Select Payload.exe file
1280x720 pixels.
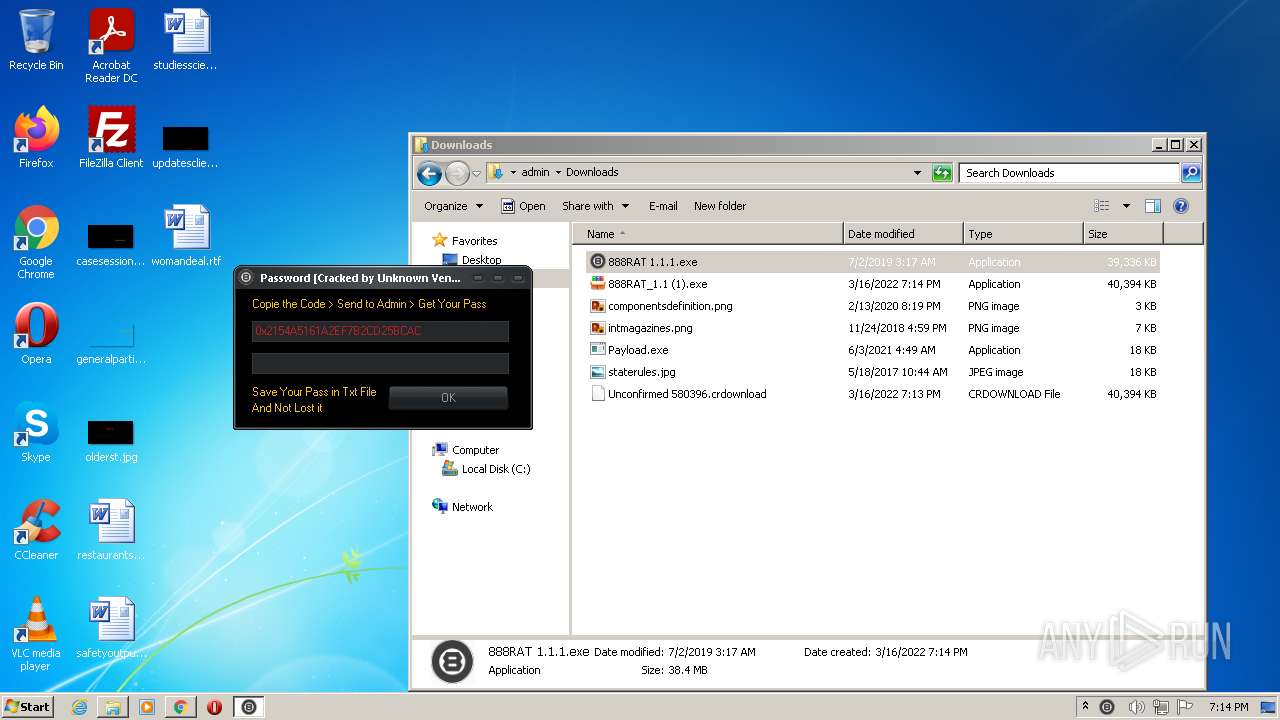point(872,350)
